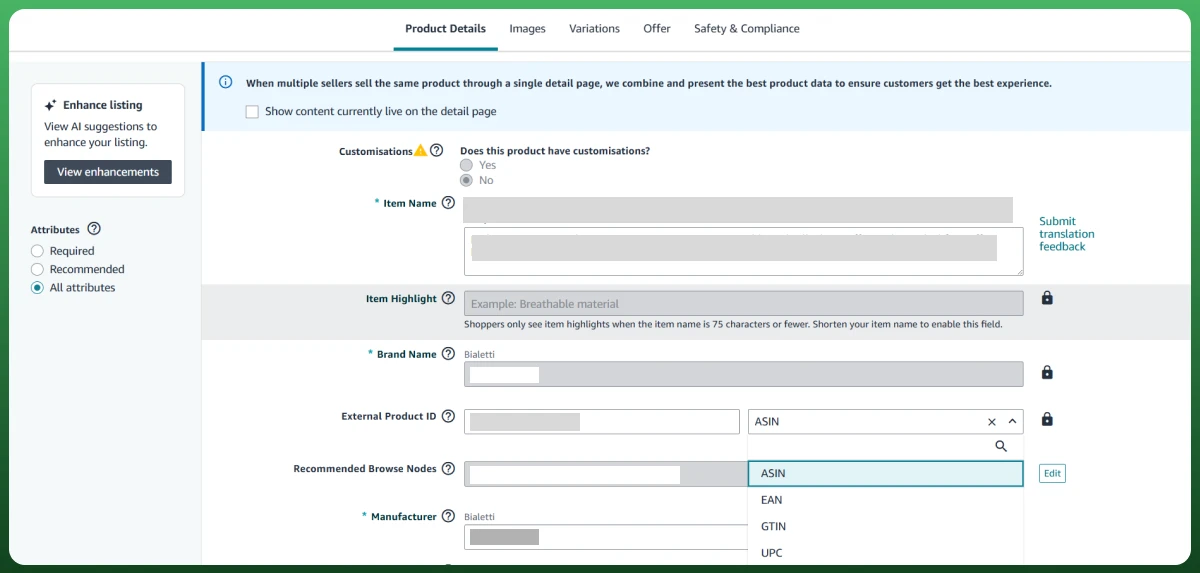
Task: Click the Manufacturer input field
Action: click(605, 537)
